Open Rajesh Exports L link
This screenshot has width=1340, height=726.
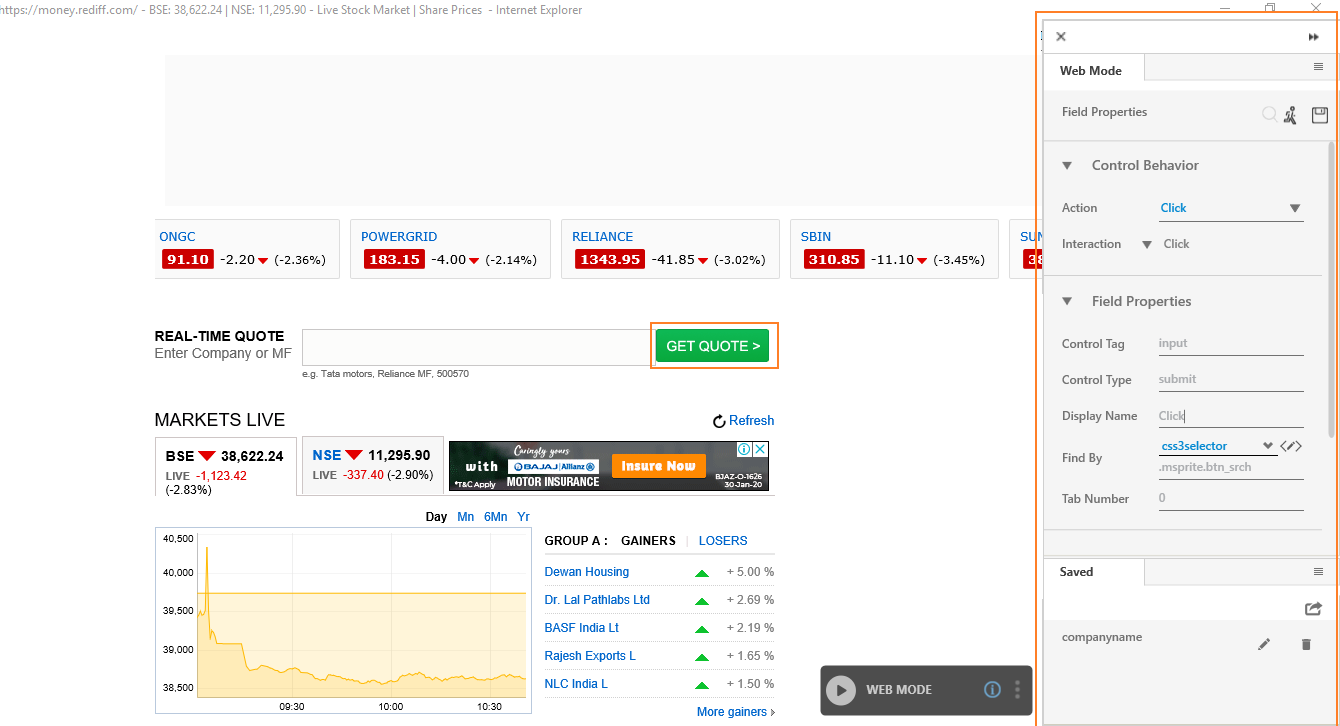pos(591,656)
